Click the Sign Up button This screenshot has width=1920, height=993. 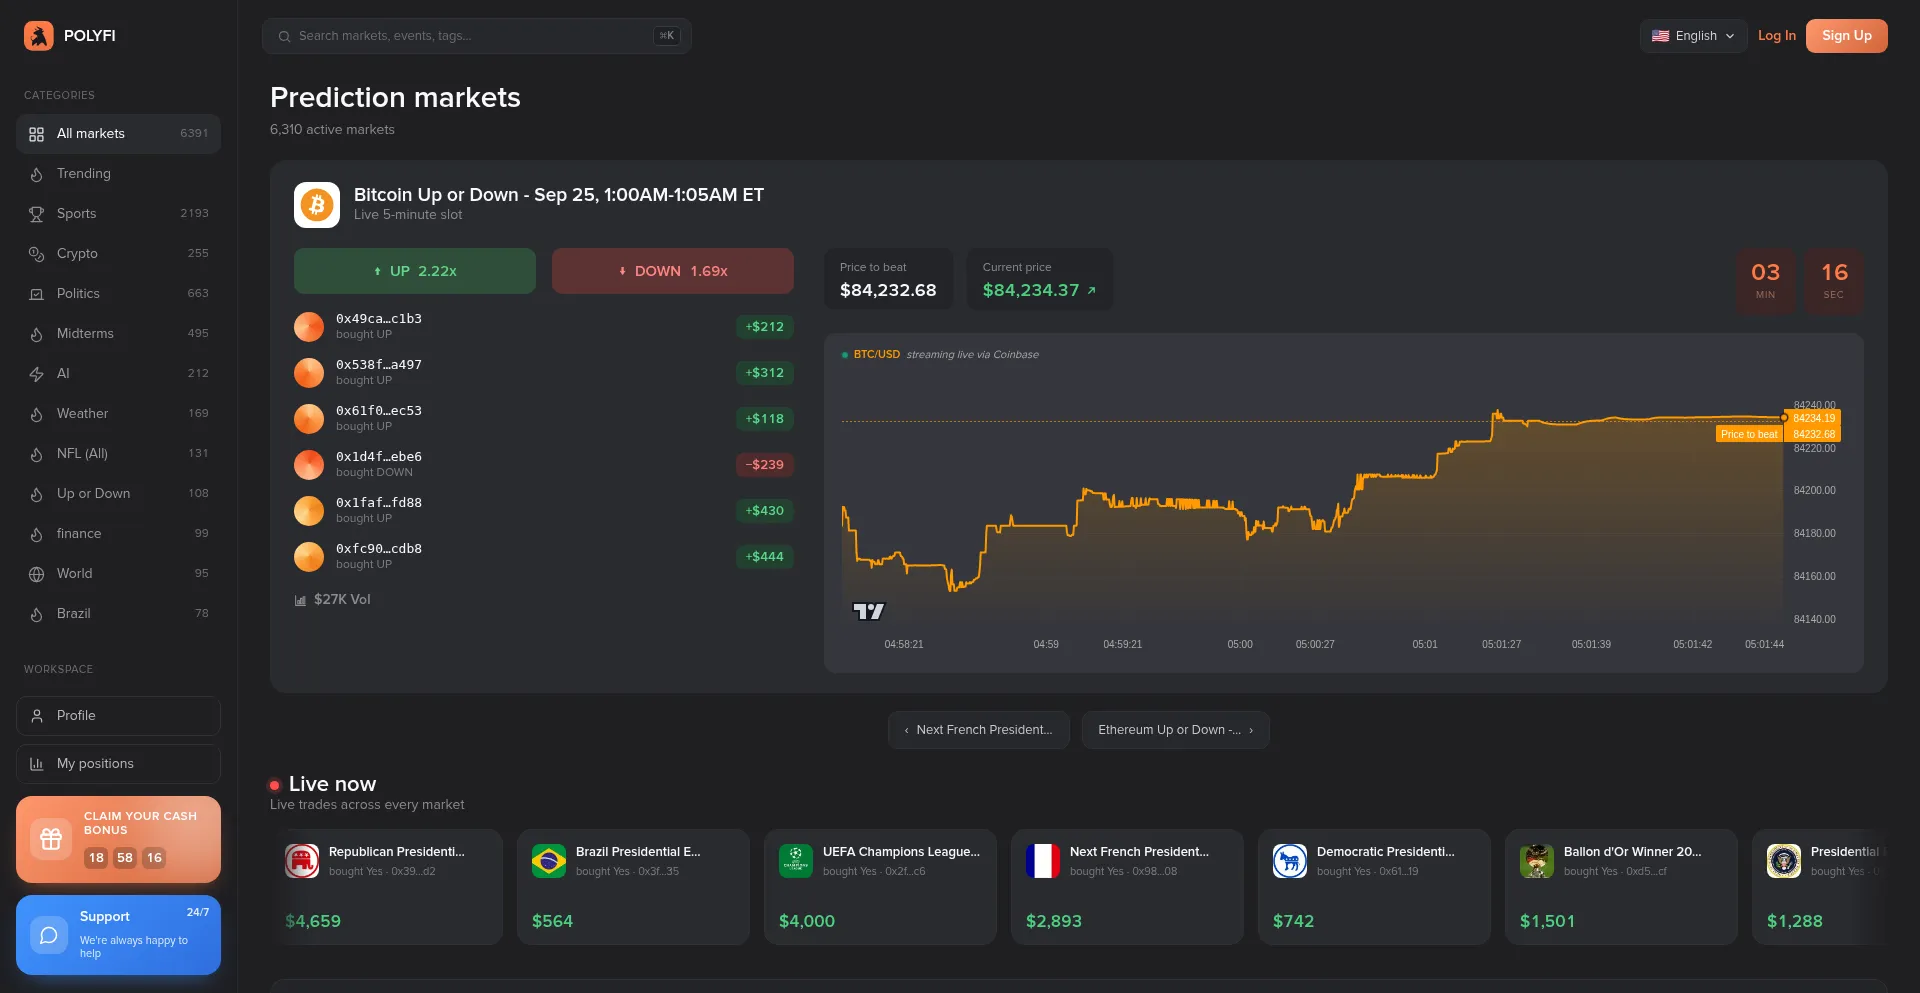(1847, 36)
